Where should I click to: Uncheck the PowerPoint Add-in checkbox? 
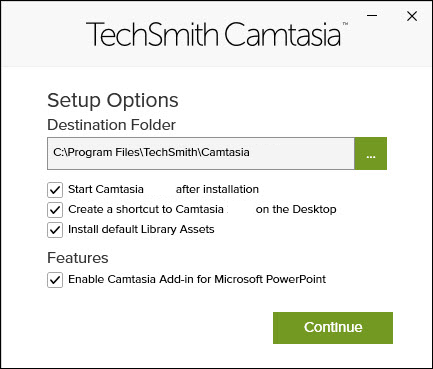[x=55, y=280]
